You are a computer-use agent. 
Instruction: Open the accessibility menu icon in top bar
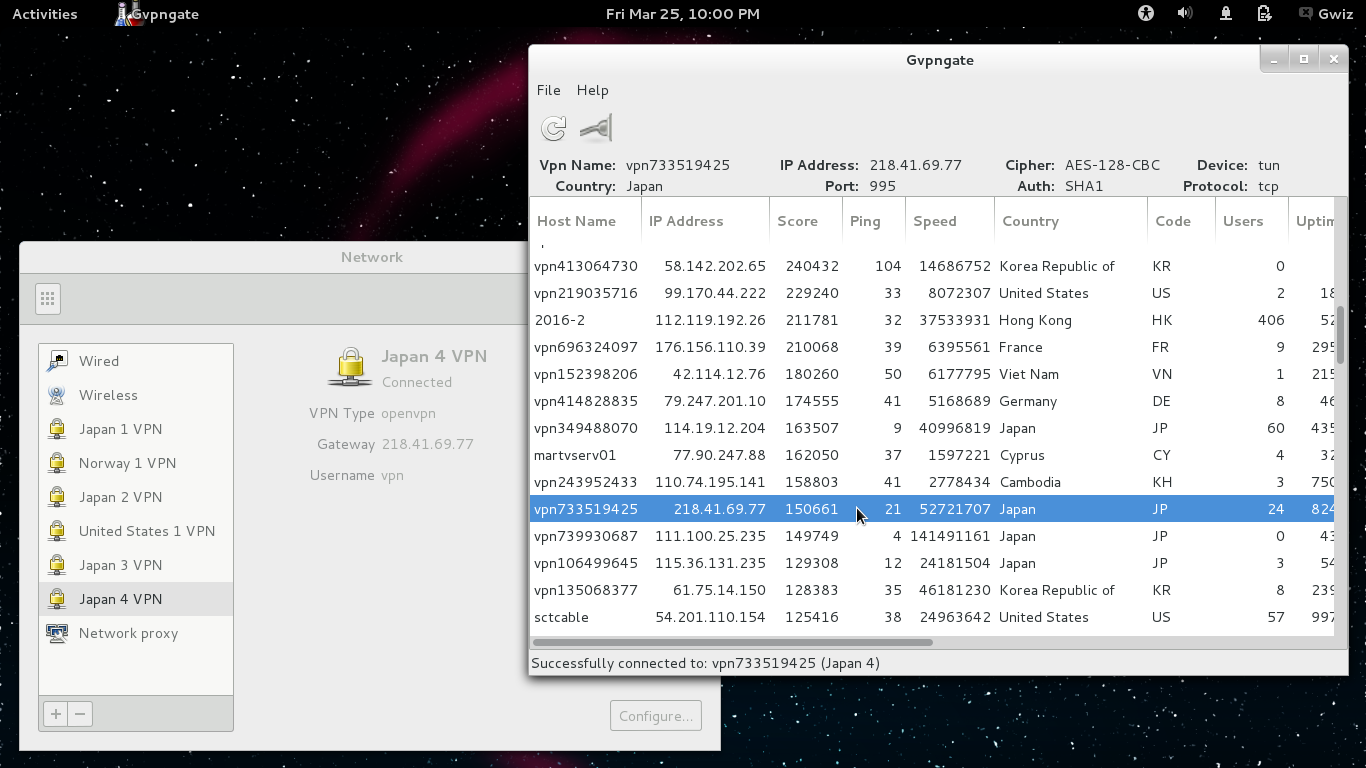(1145, 14)
